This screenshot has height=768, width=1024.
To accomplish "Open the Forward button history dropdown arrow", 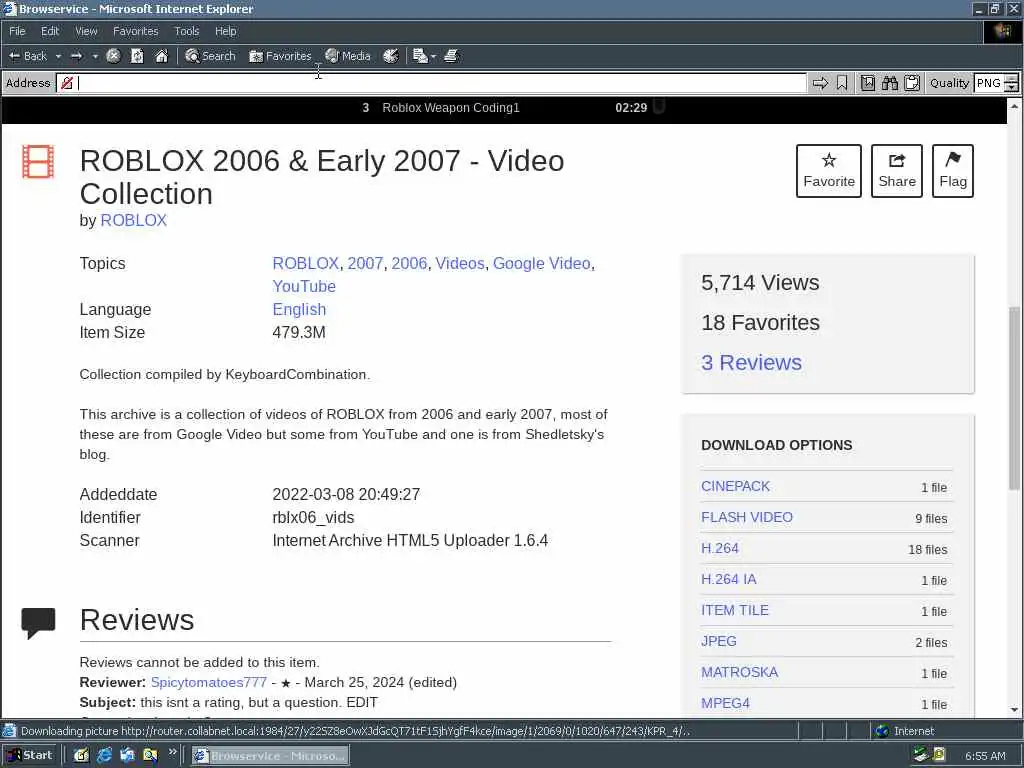I will coord(95,56).
